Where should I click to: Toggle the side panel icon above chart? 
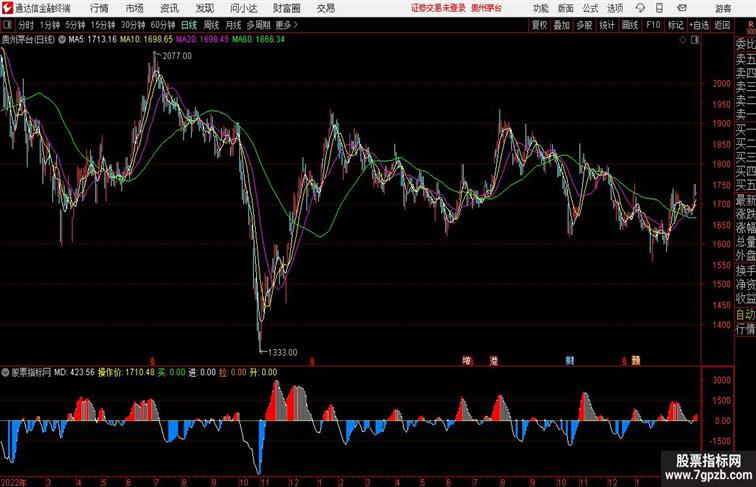point(695,40)
